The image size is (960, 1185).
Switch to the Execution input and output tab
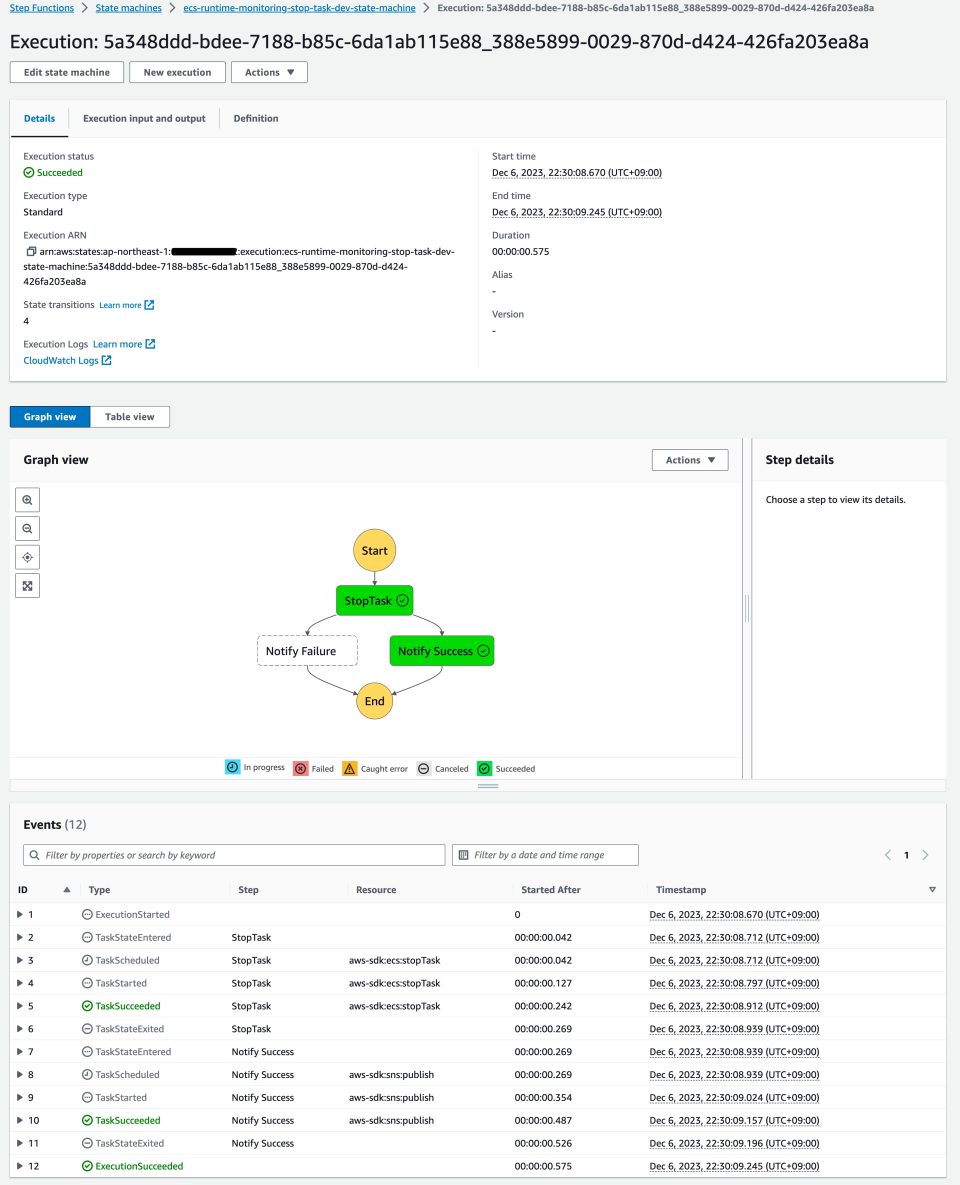point(143,118)
